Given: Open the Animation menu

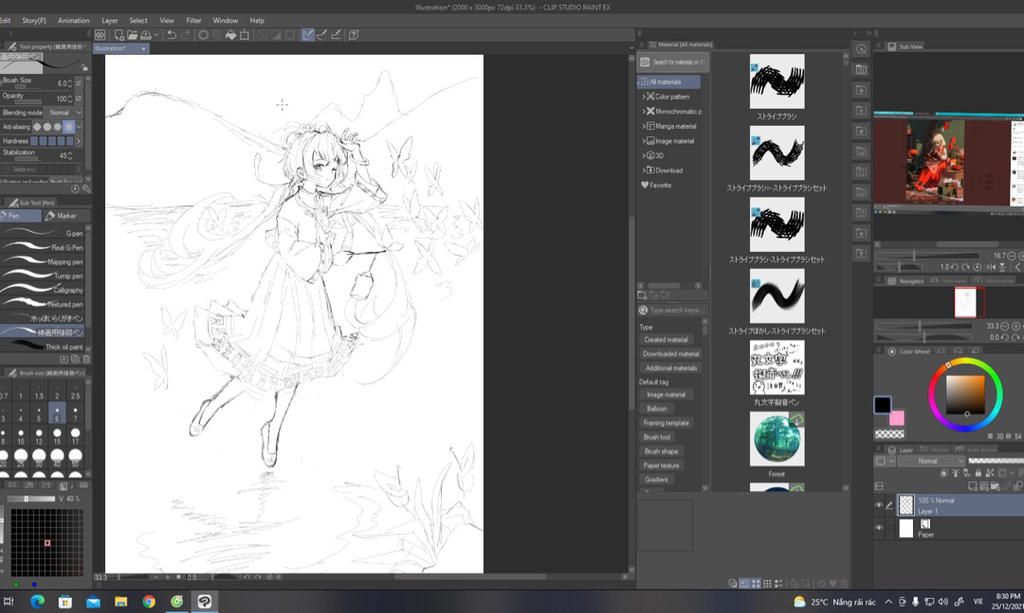Looking at the screenshot, I should 73,20.
